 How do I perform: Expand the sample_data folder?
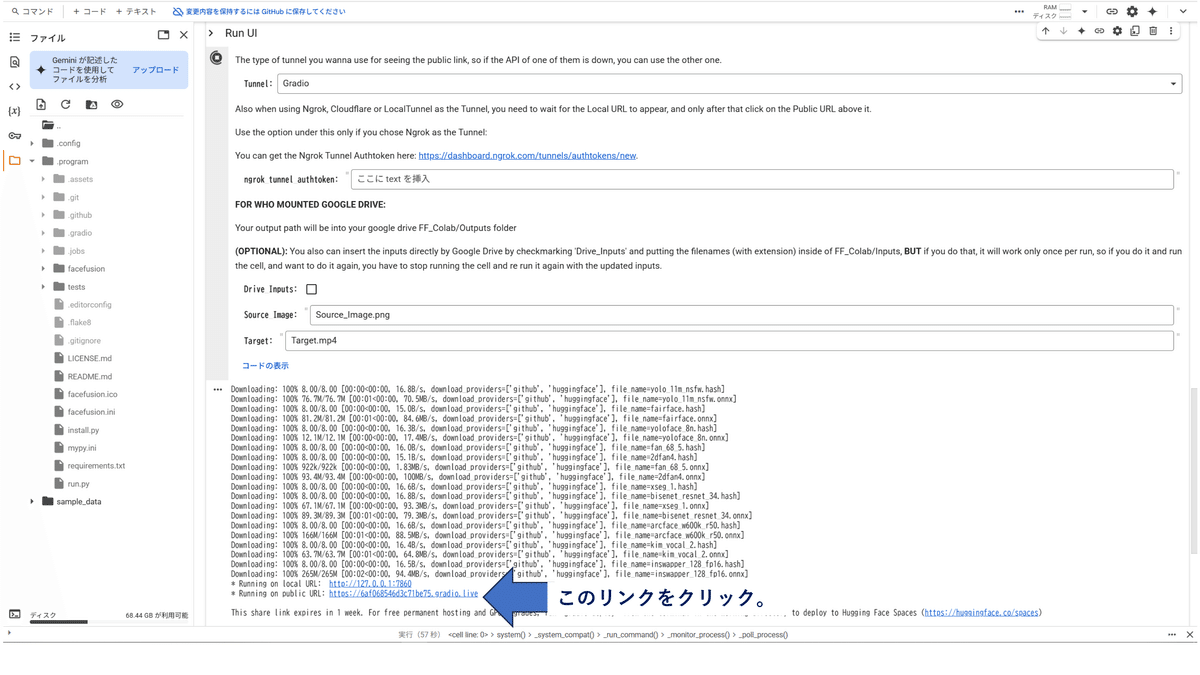(32, 502)
